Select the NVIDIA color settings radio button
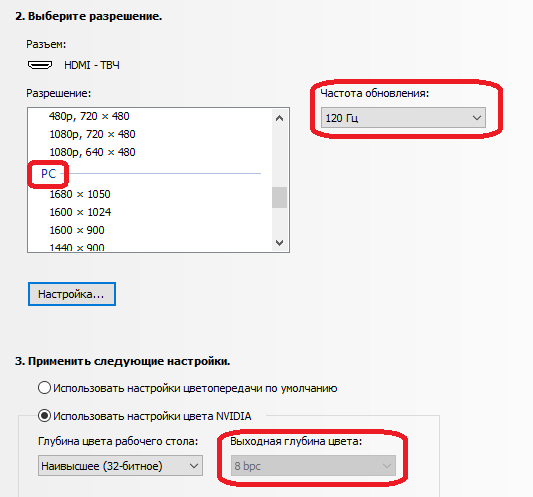 click(x=44, y=416)
